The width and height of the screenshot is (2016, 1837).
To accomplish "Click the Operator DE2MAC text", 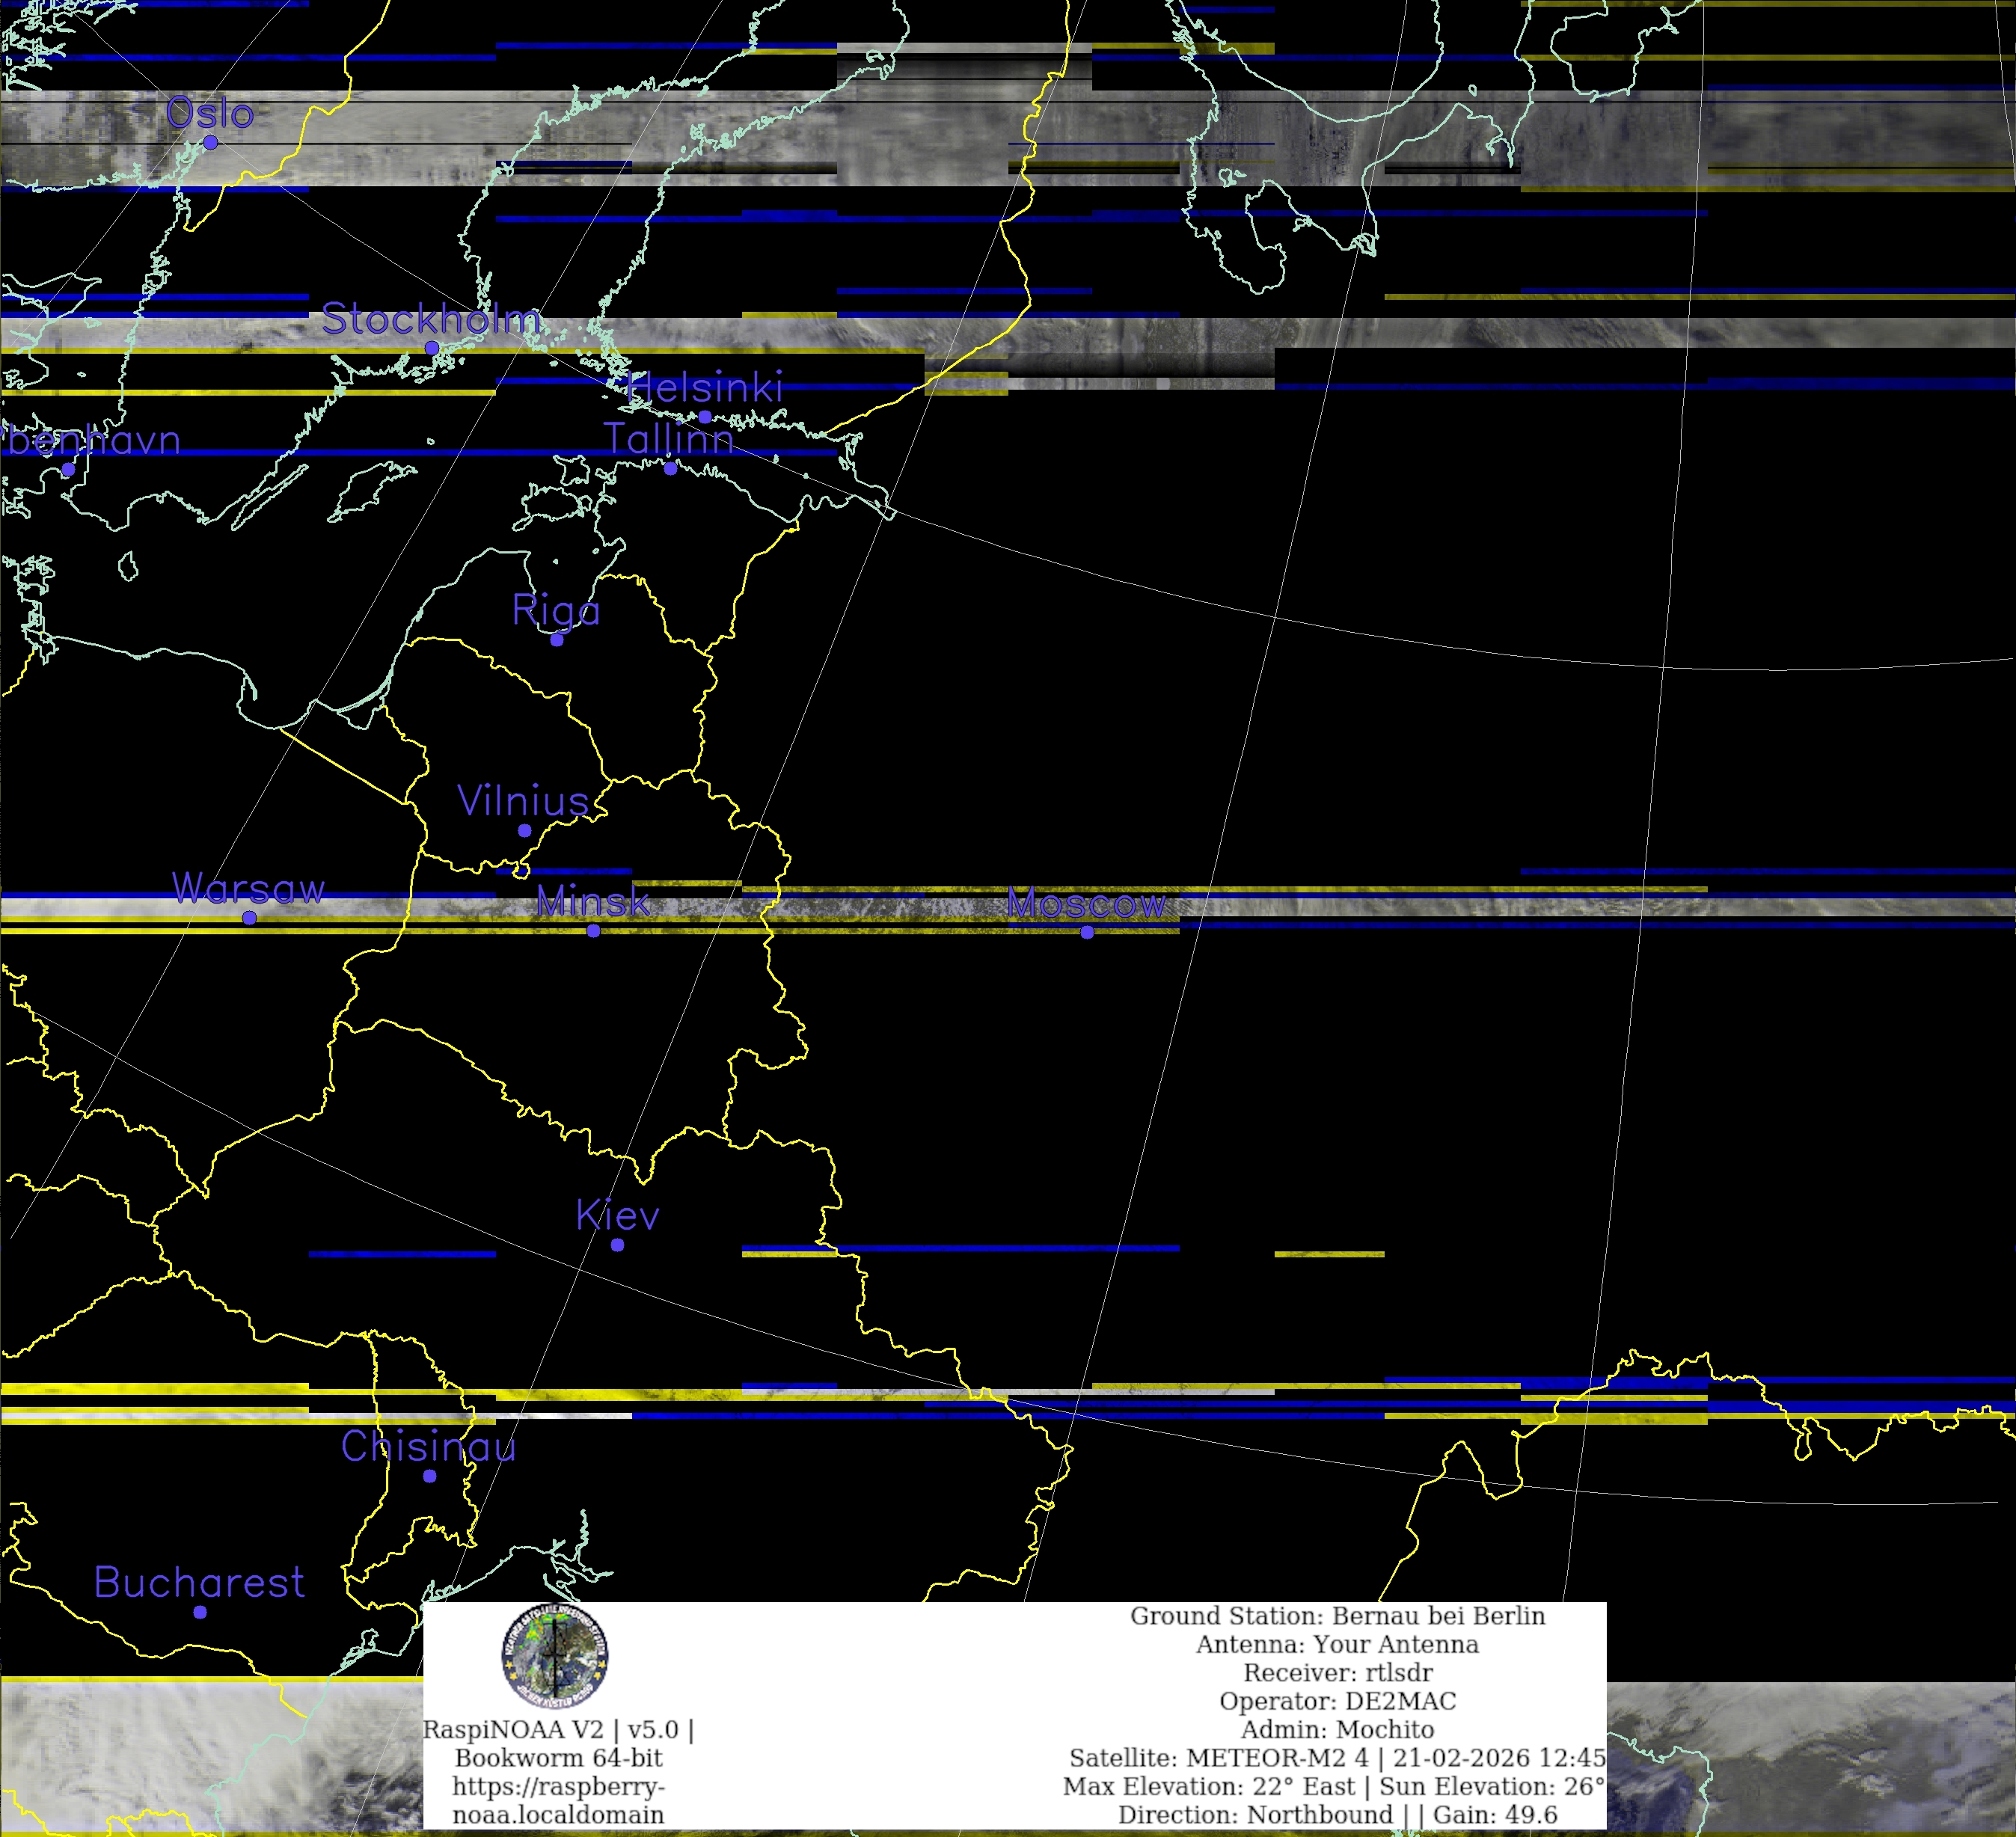I will (1337, 1701).
